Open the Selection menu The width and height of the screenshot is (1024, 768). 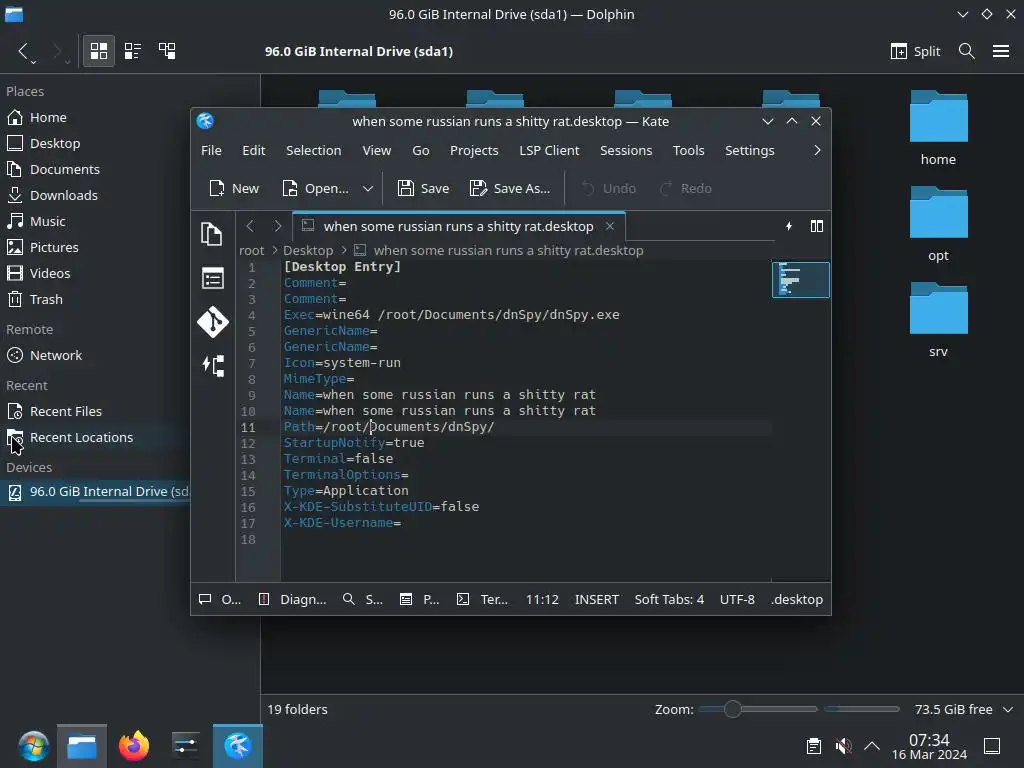point(313,150)
